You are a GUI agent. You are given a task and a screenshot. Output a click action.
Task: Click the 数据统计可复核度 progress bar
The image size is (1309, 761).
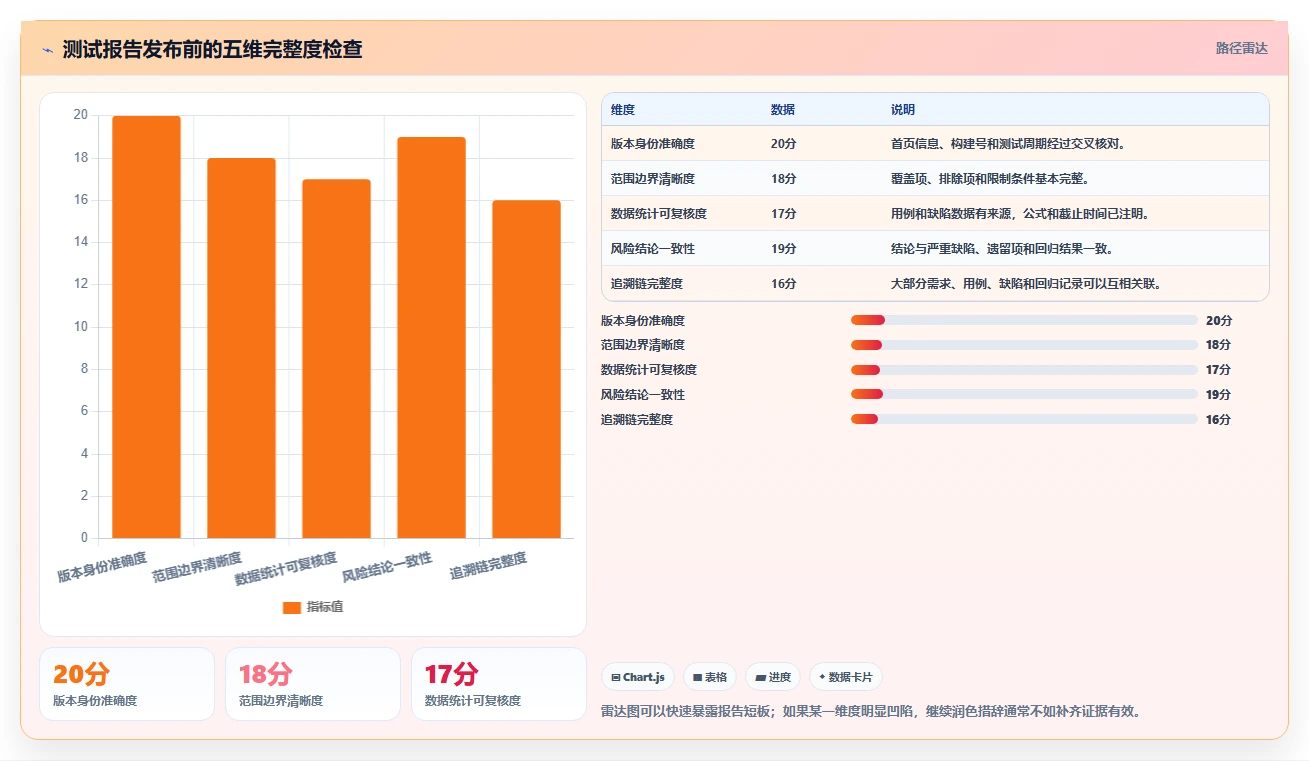coord(1024,370)
